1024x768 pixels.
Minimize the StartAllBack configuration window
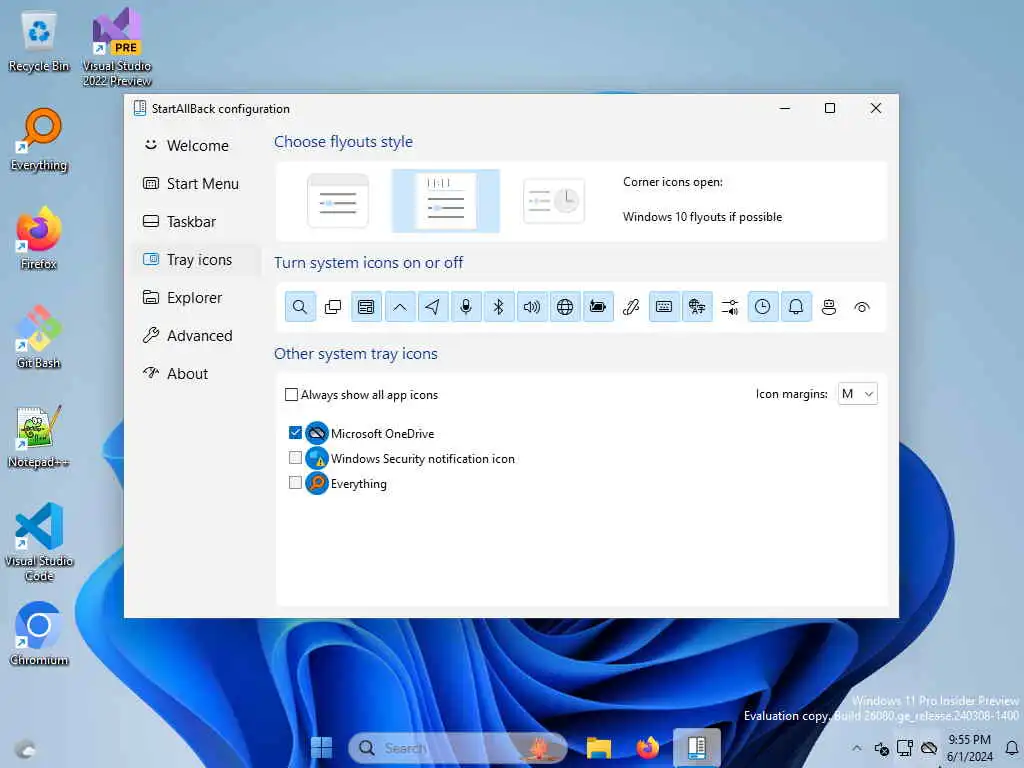tap(785, 108)
